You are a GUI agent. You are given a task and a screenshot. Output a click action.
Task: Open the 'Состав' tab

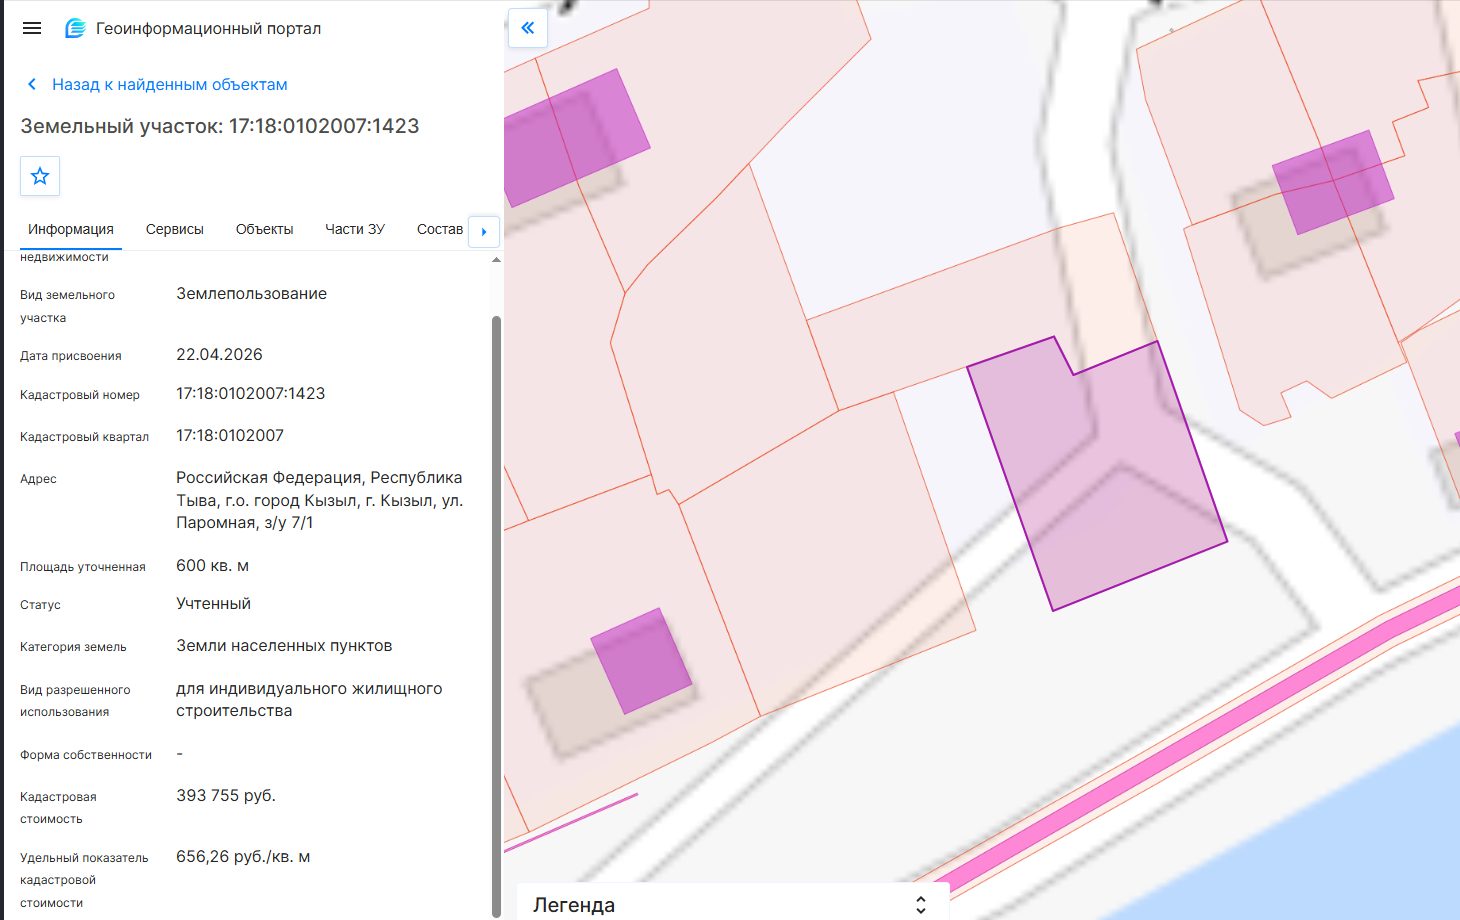(440, 229)
